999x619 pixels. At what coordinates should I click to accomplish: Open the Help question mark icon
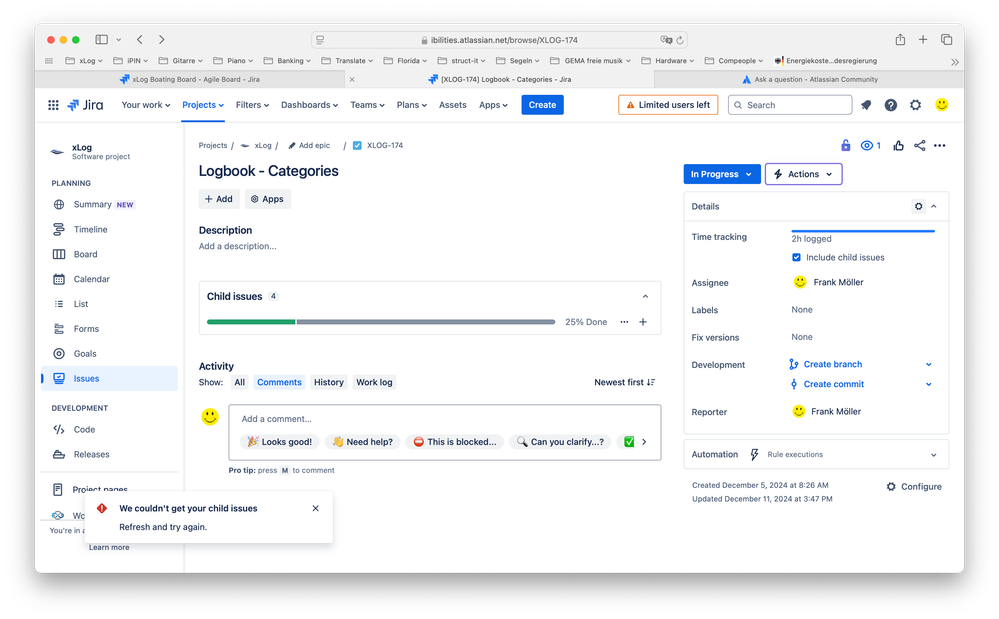(891, 105)
